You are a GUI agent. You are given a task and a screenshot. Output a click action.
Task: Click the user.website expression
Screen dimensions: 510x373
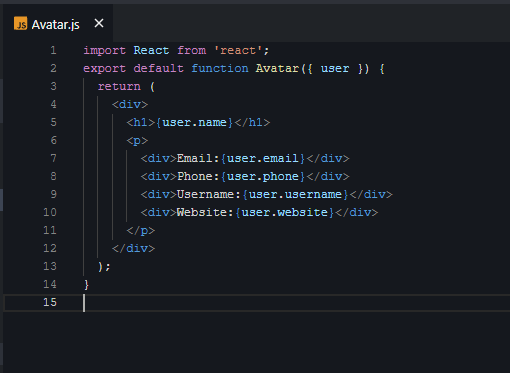(x=284, y=212)
